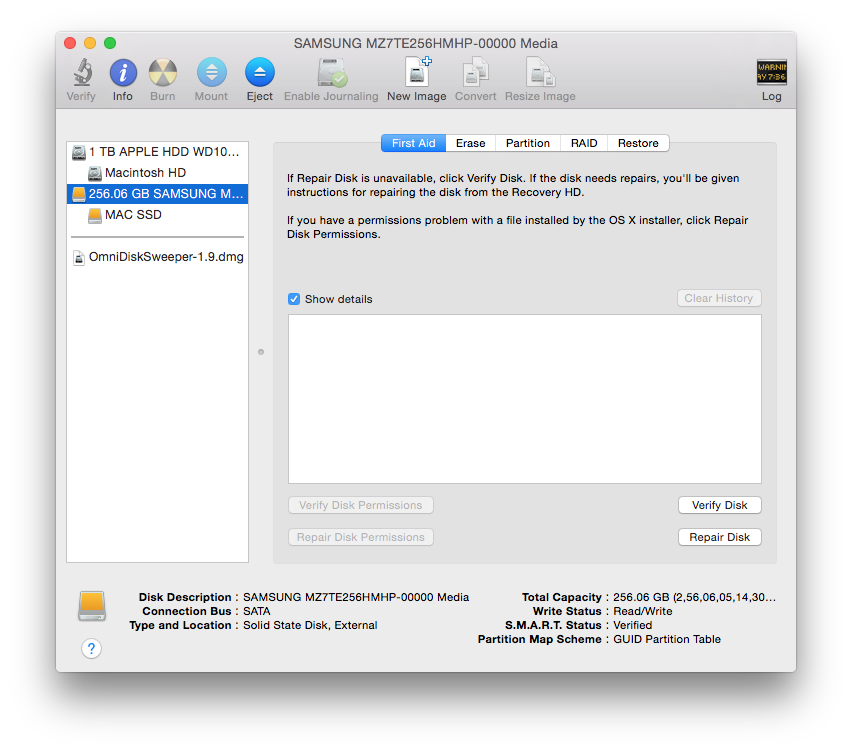Collapse the sidebar using the divider handle
852x752 pixels.
click(260, 352)
